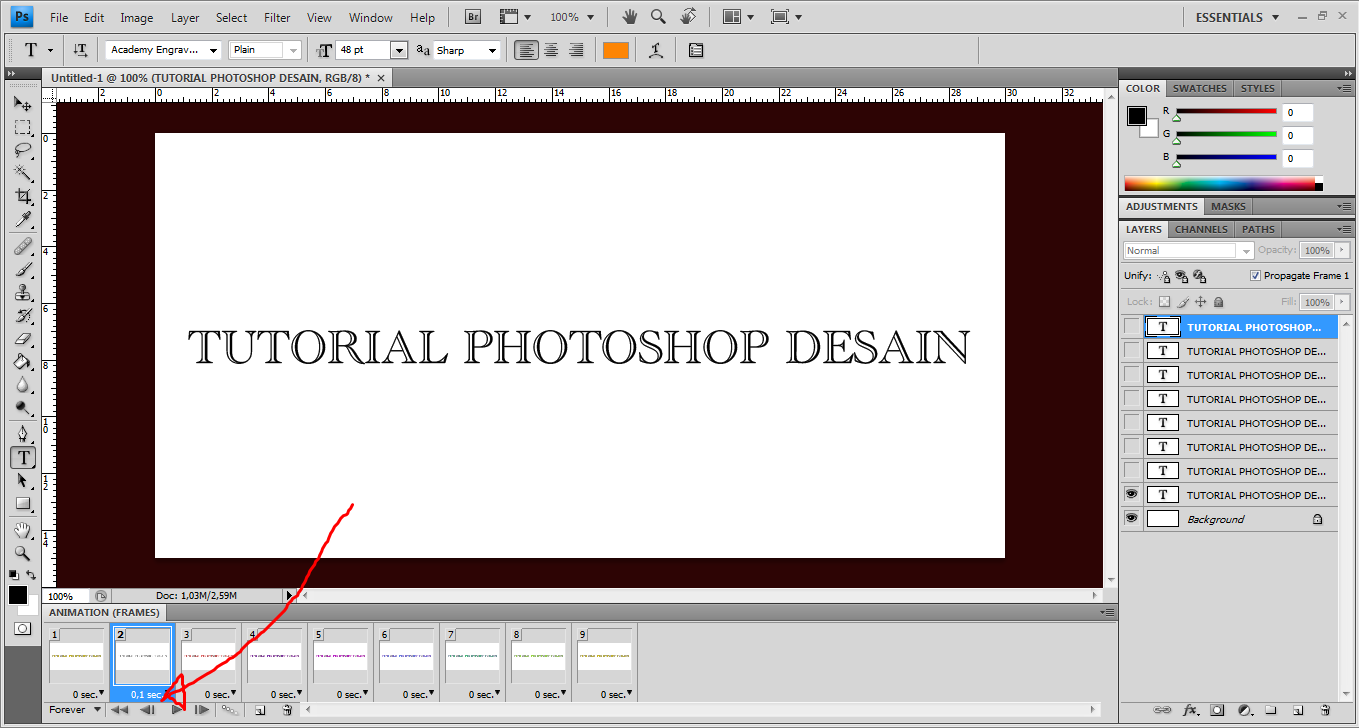Select the Rotate View tool in application bar

tap(687, 17)
